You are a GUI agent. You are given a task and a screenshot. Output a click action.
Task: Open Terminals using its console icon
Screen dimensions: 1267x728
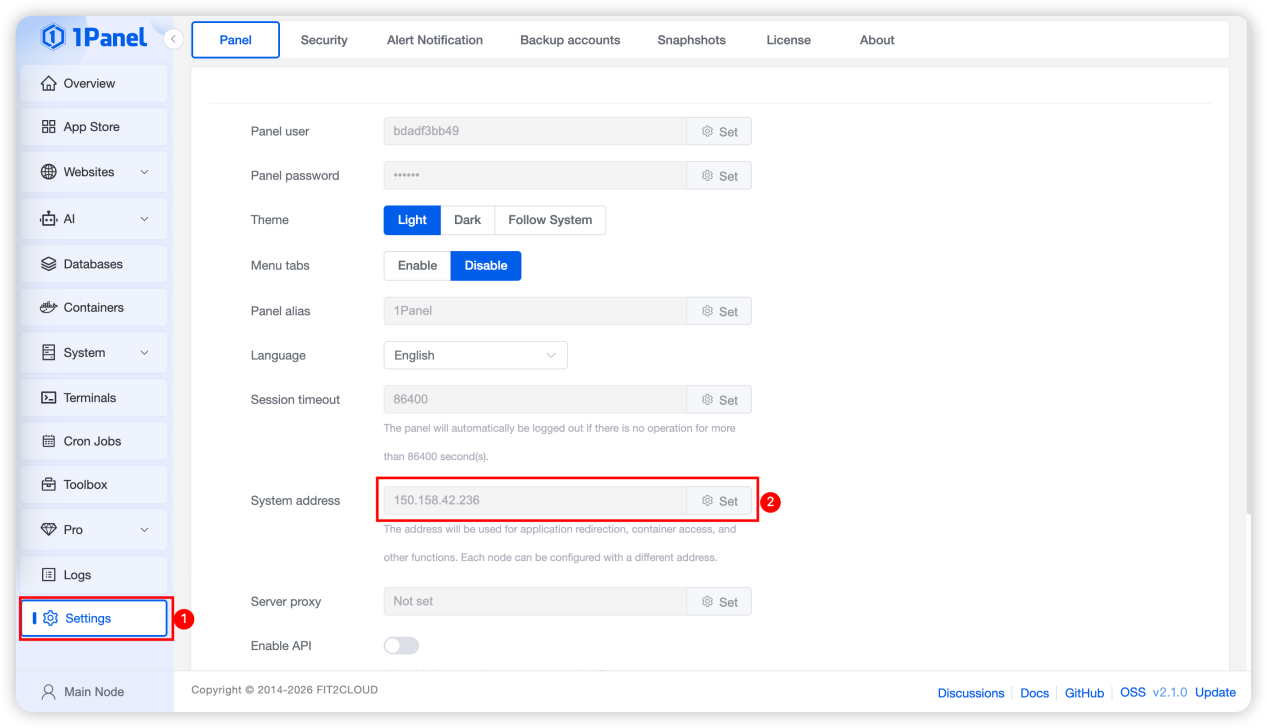coord(48,397)
